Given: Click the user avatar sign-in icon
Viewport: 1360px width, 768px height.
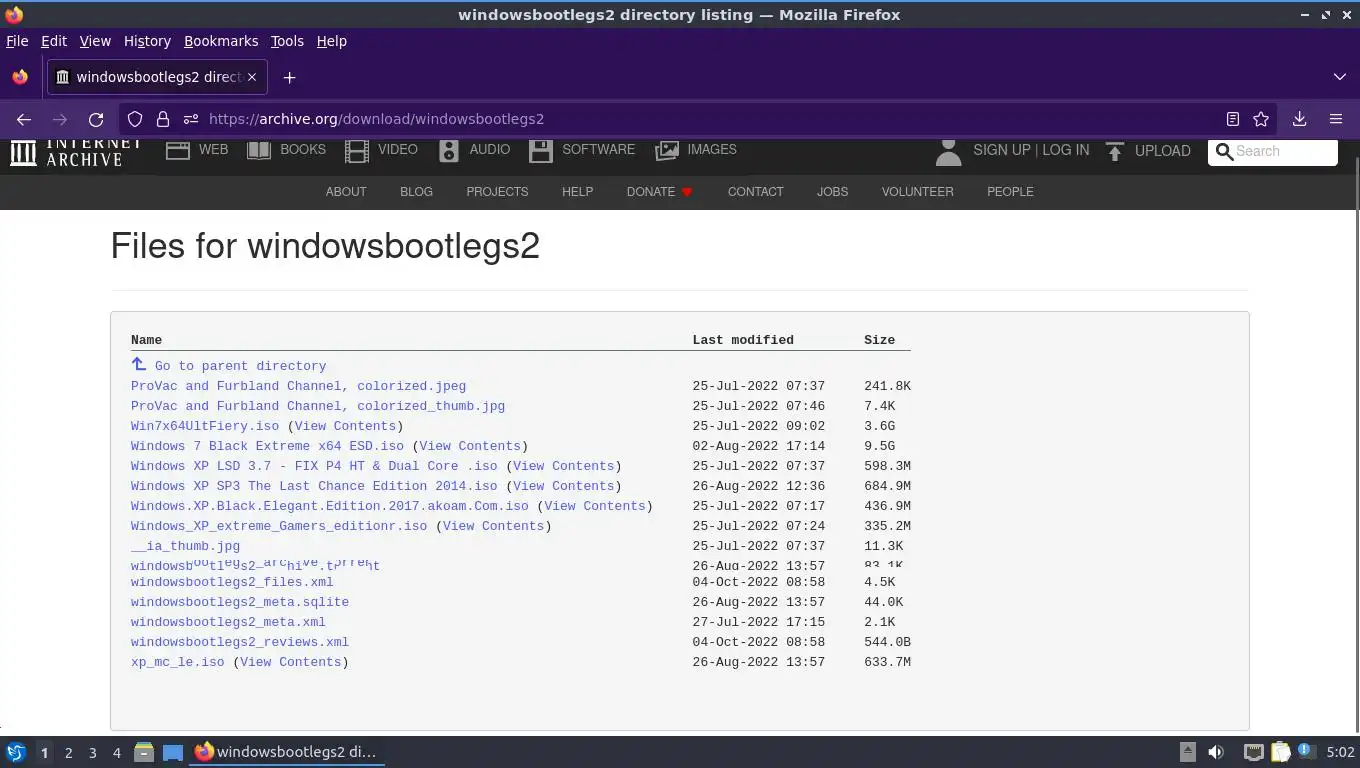Looking at the screenshot, I should tap(947, 151).
